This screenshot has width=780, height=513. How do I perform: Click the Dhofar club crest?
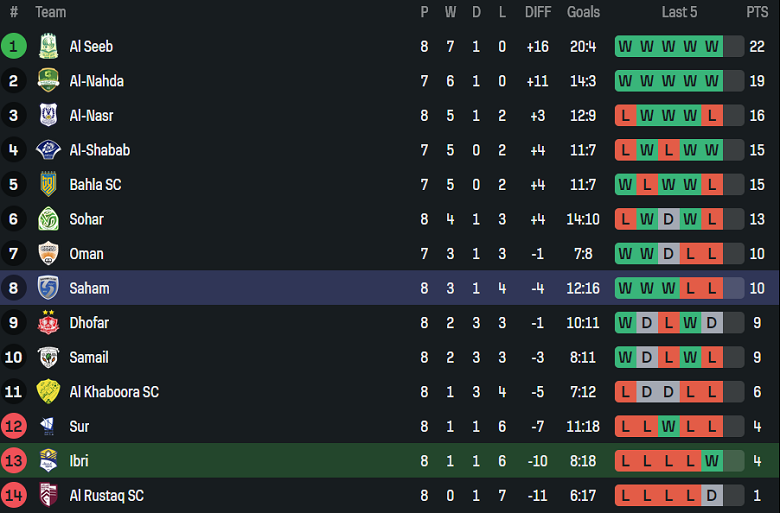tap(48, 323)
